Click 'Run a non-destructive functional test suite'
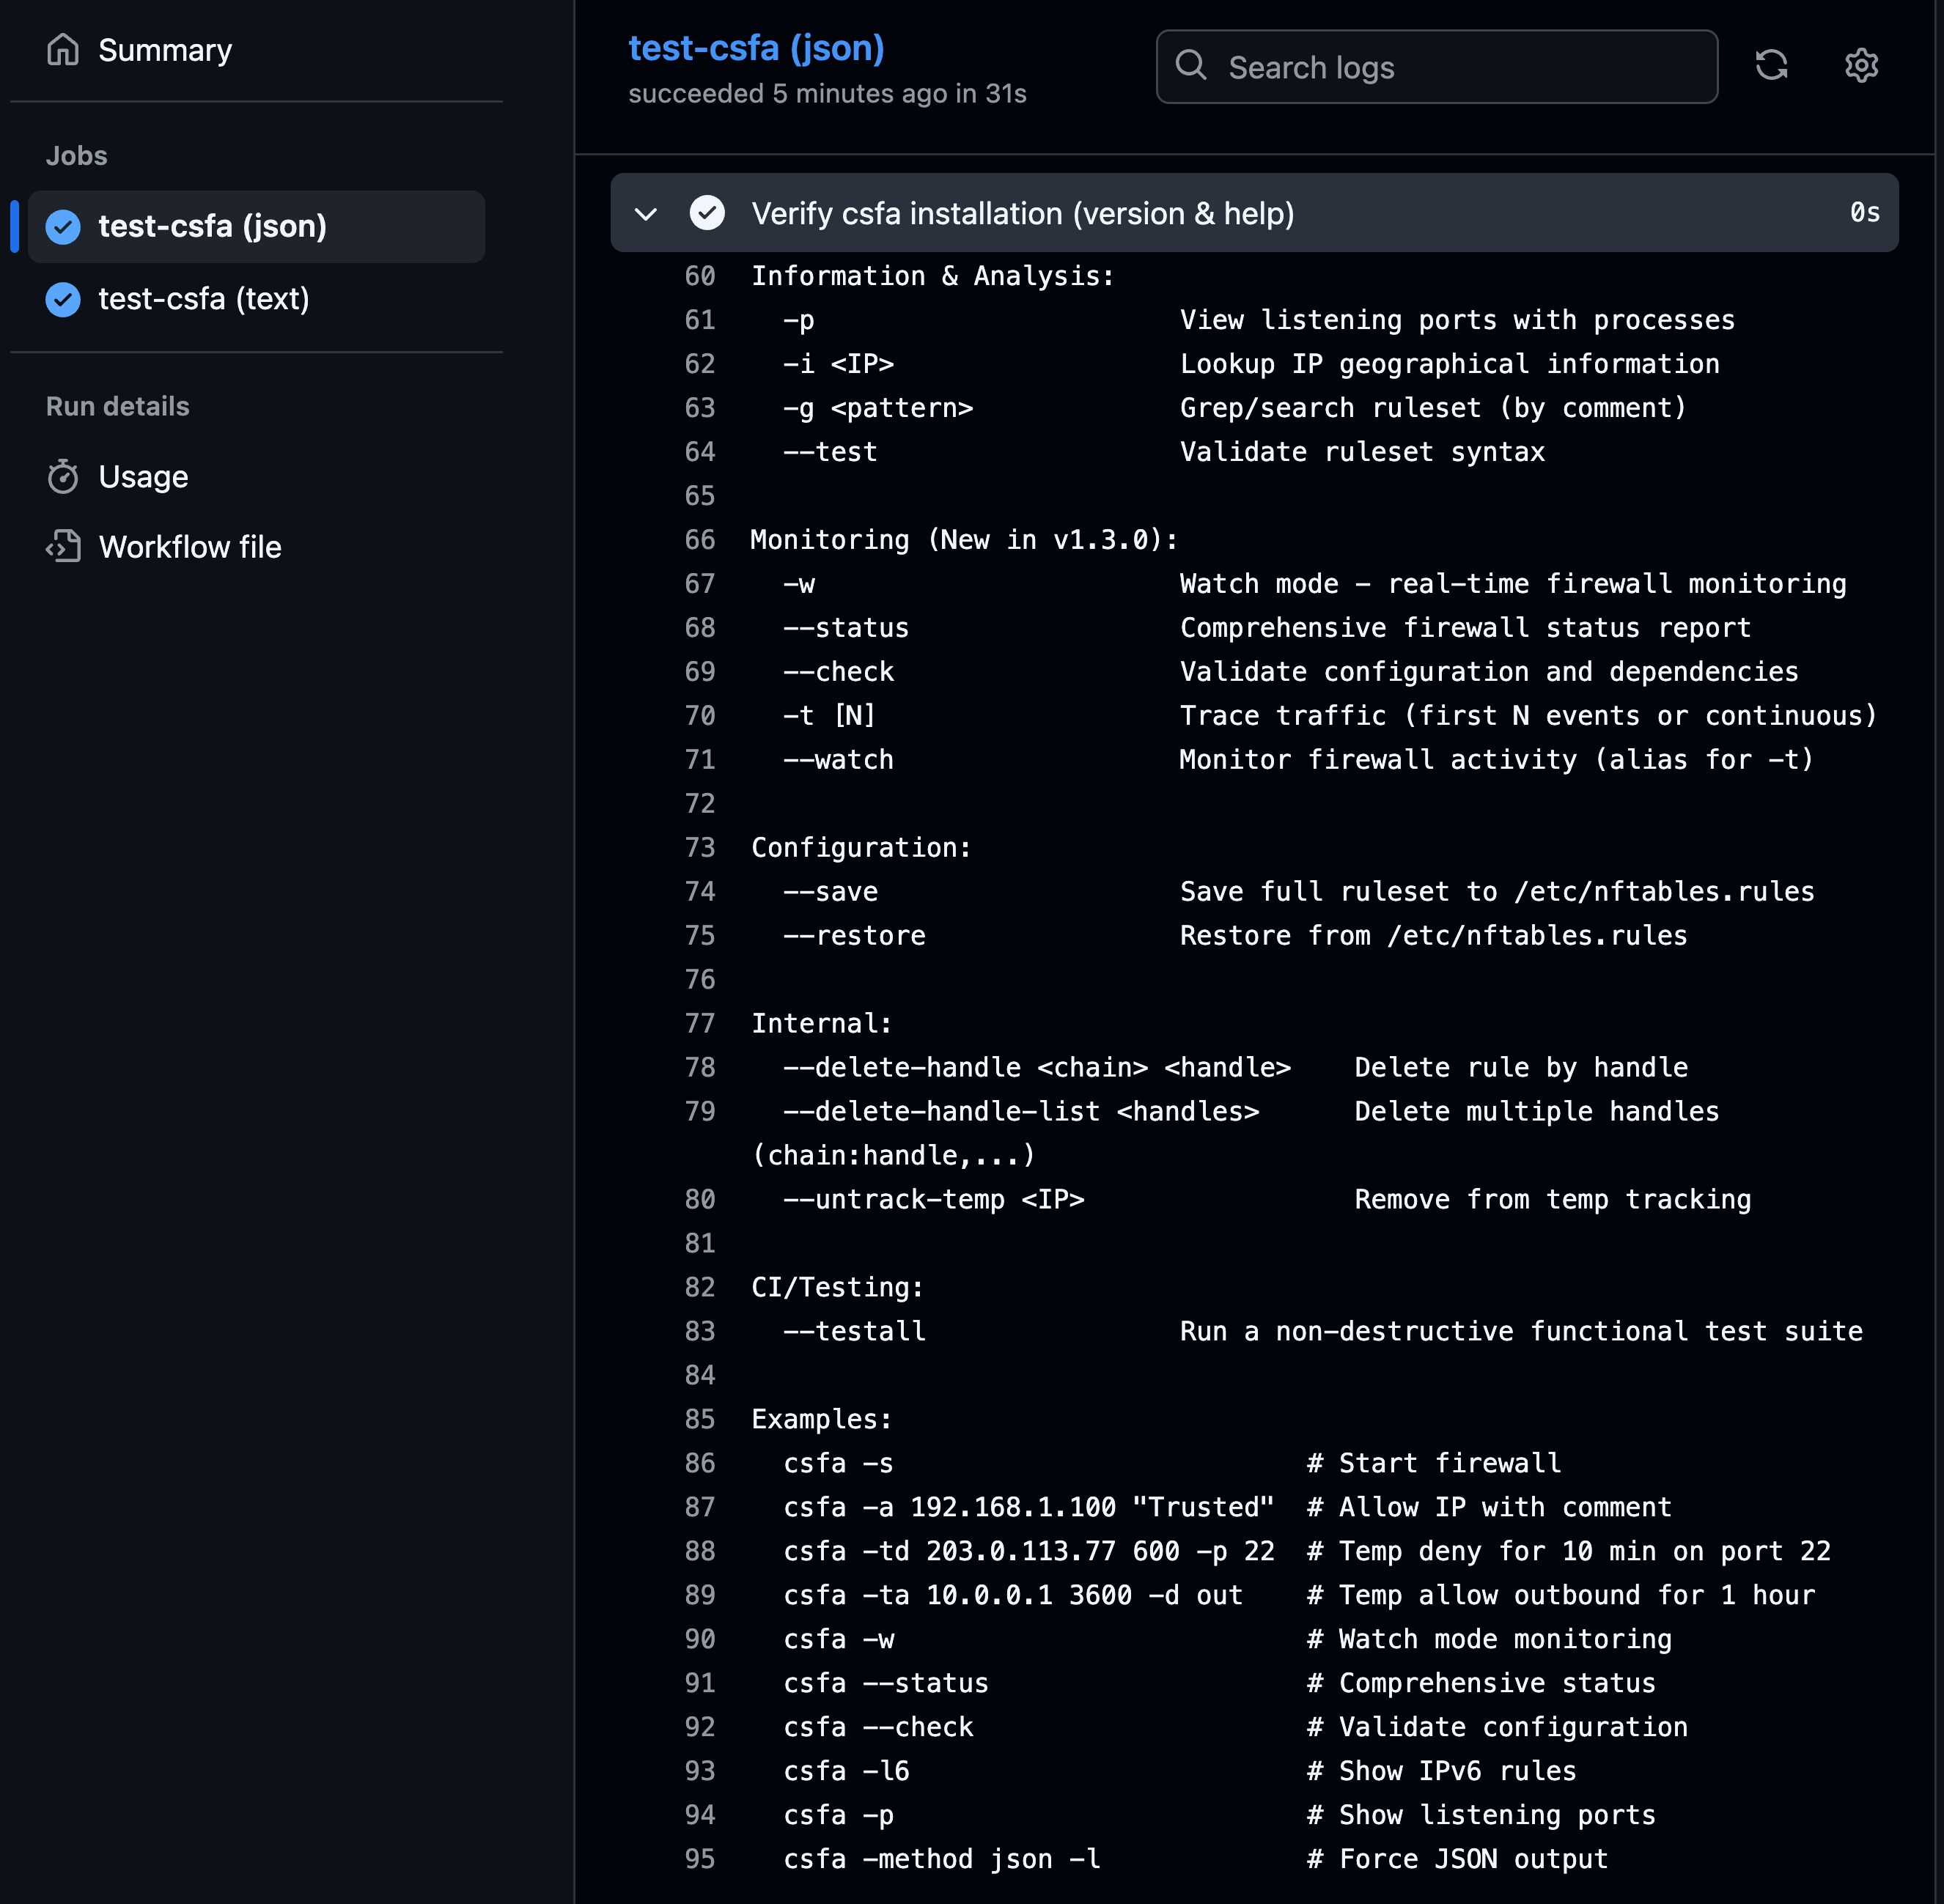Viewport: 1944px width, 1904px height. coord(1521,1332)
